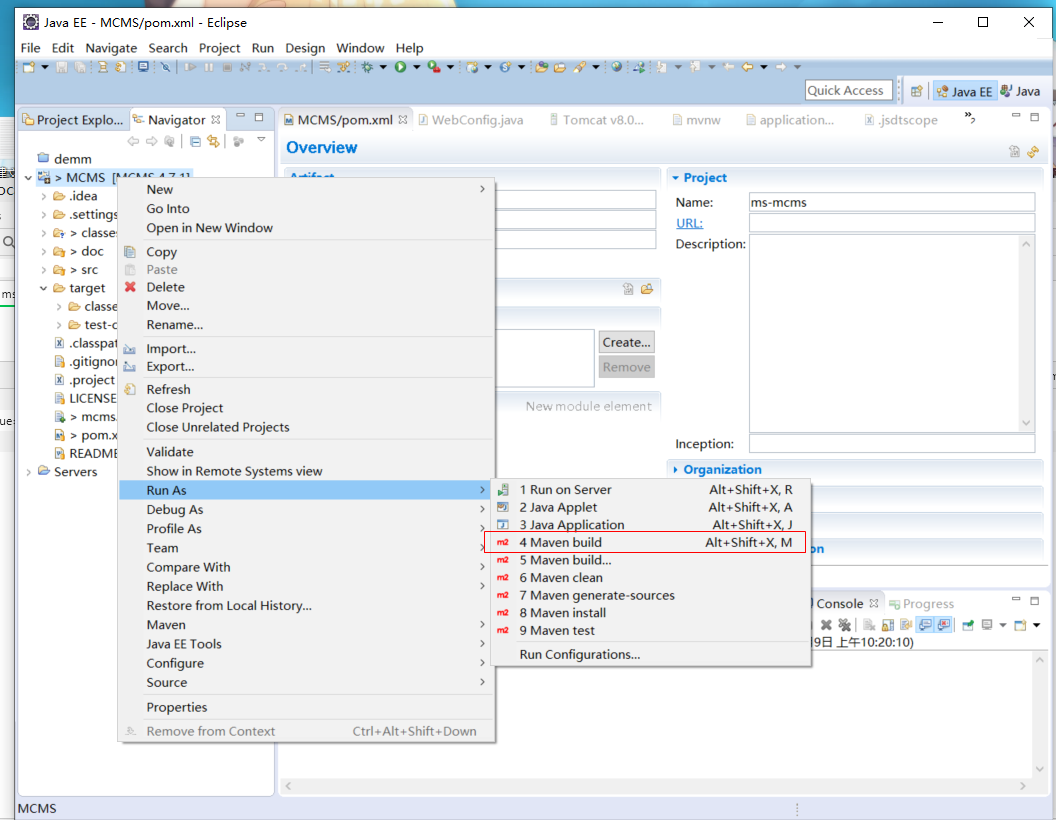Click the green Run toolbar button
Image resolution: width=1056 pixels, height=820 pixels.
[401, 67]
